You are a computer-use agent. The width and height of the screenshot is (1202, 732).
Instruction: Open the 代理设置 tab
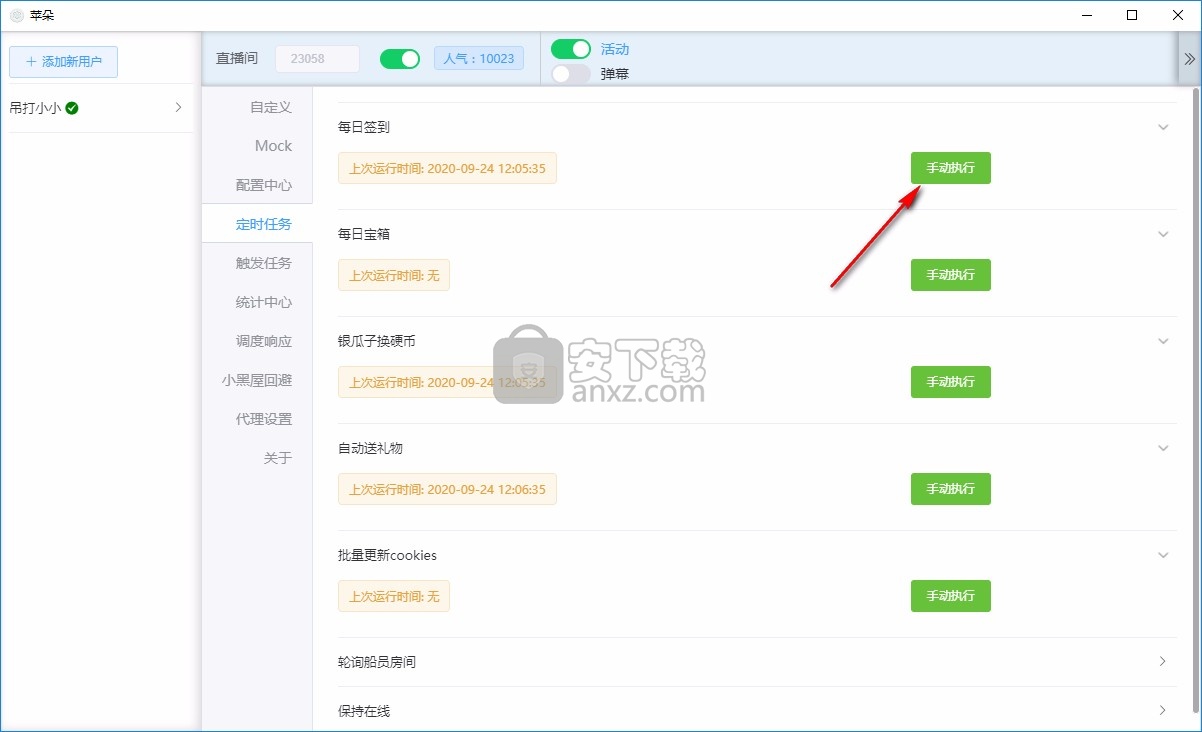pos(258,419)
